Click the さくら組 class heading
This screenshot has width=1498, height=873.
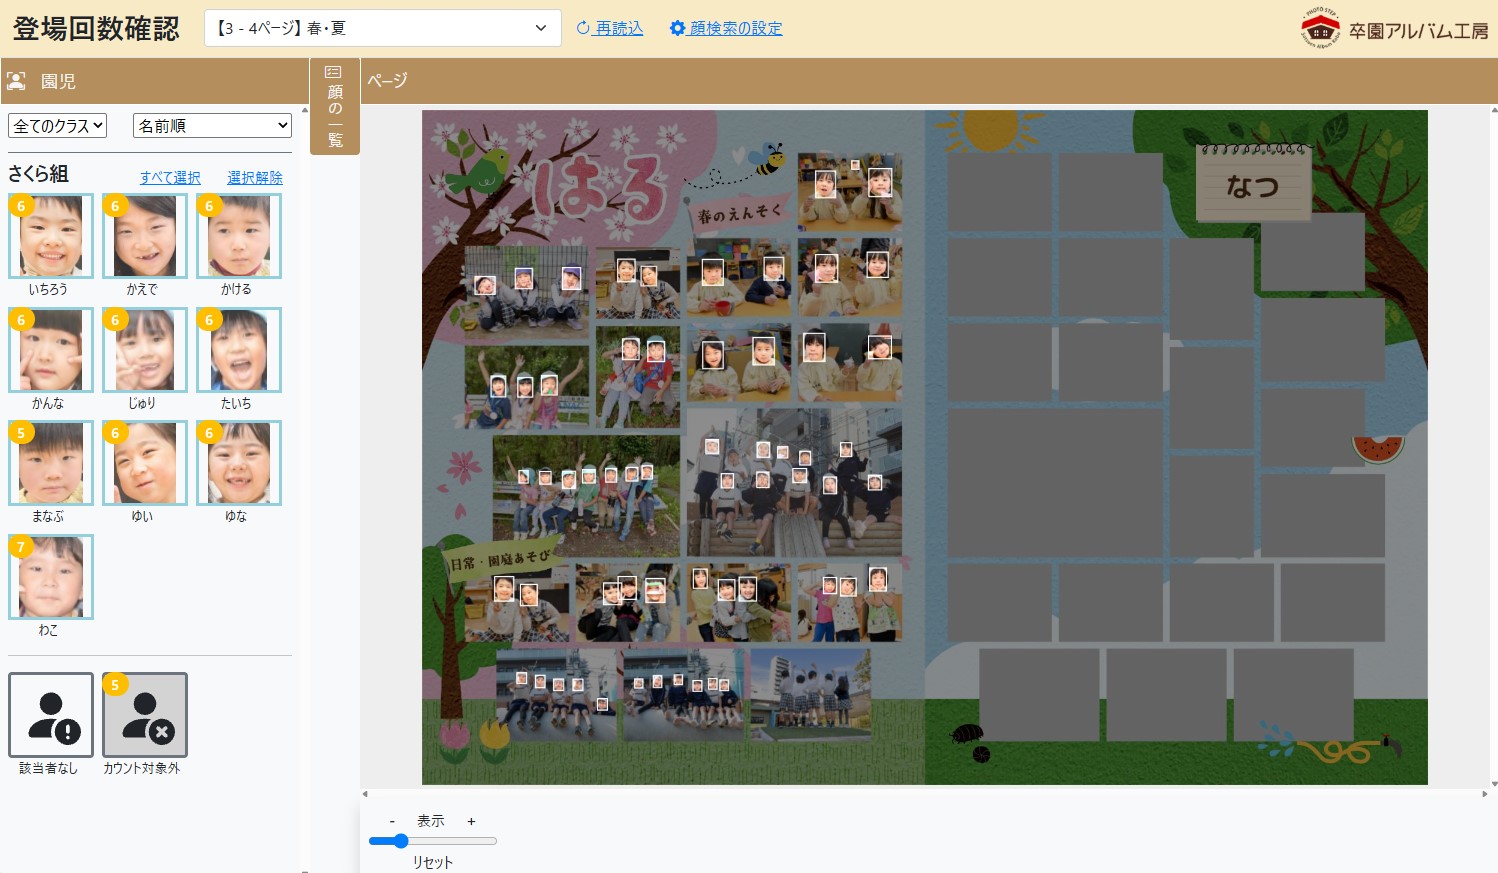39,174
